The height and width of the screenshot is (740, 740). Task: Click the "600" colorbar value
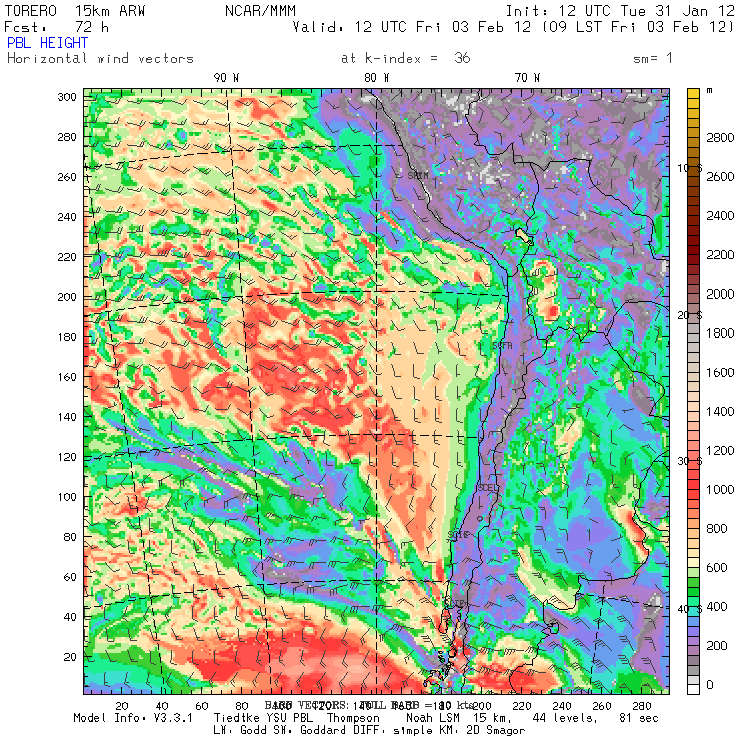[717, 568]
